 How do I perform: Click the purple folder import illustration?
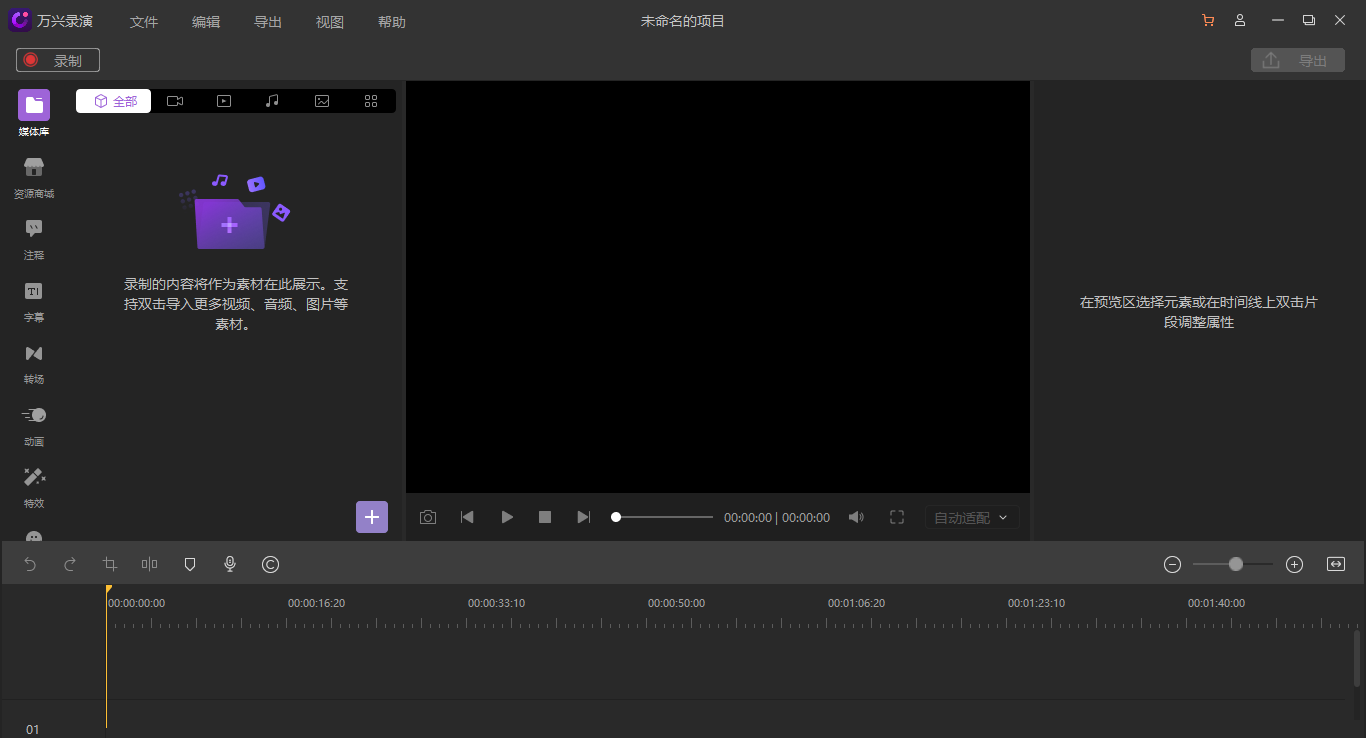pyautogui.click(x=234, y=212)
